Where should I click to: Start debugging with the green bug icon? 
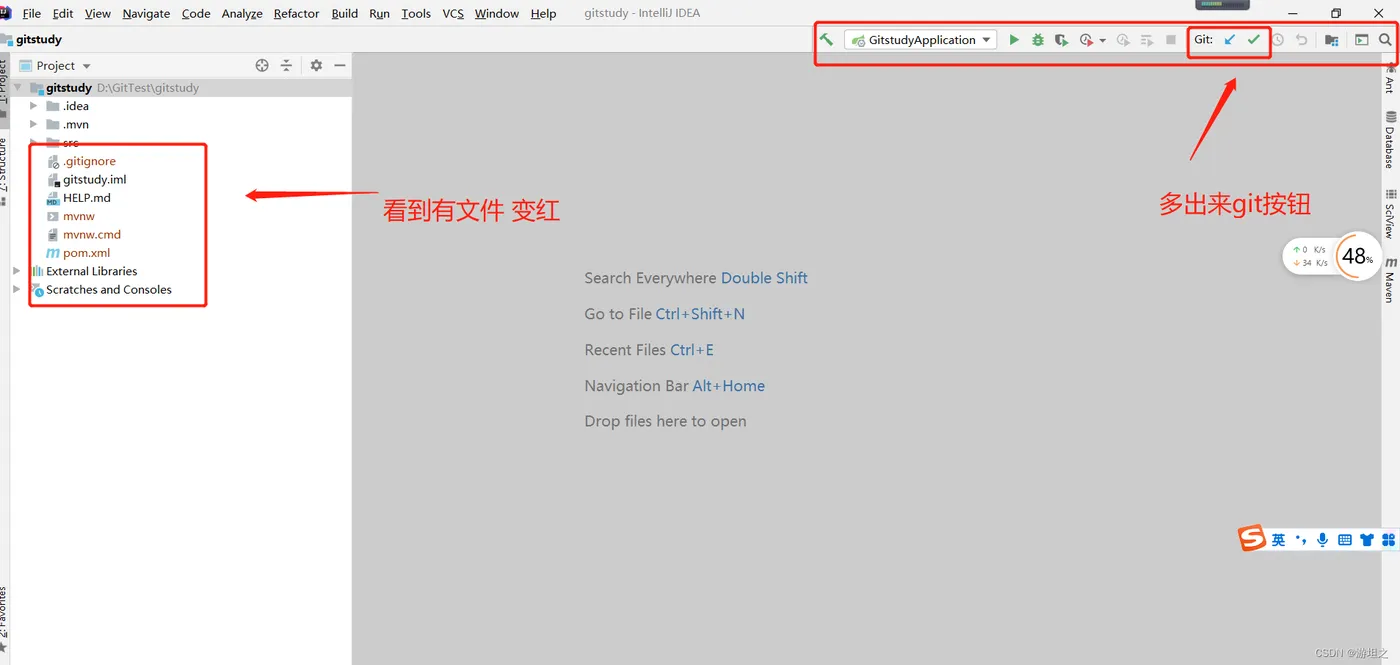point(1038,40)
